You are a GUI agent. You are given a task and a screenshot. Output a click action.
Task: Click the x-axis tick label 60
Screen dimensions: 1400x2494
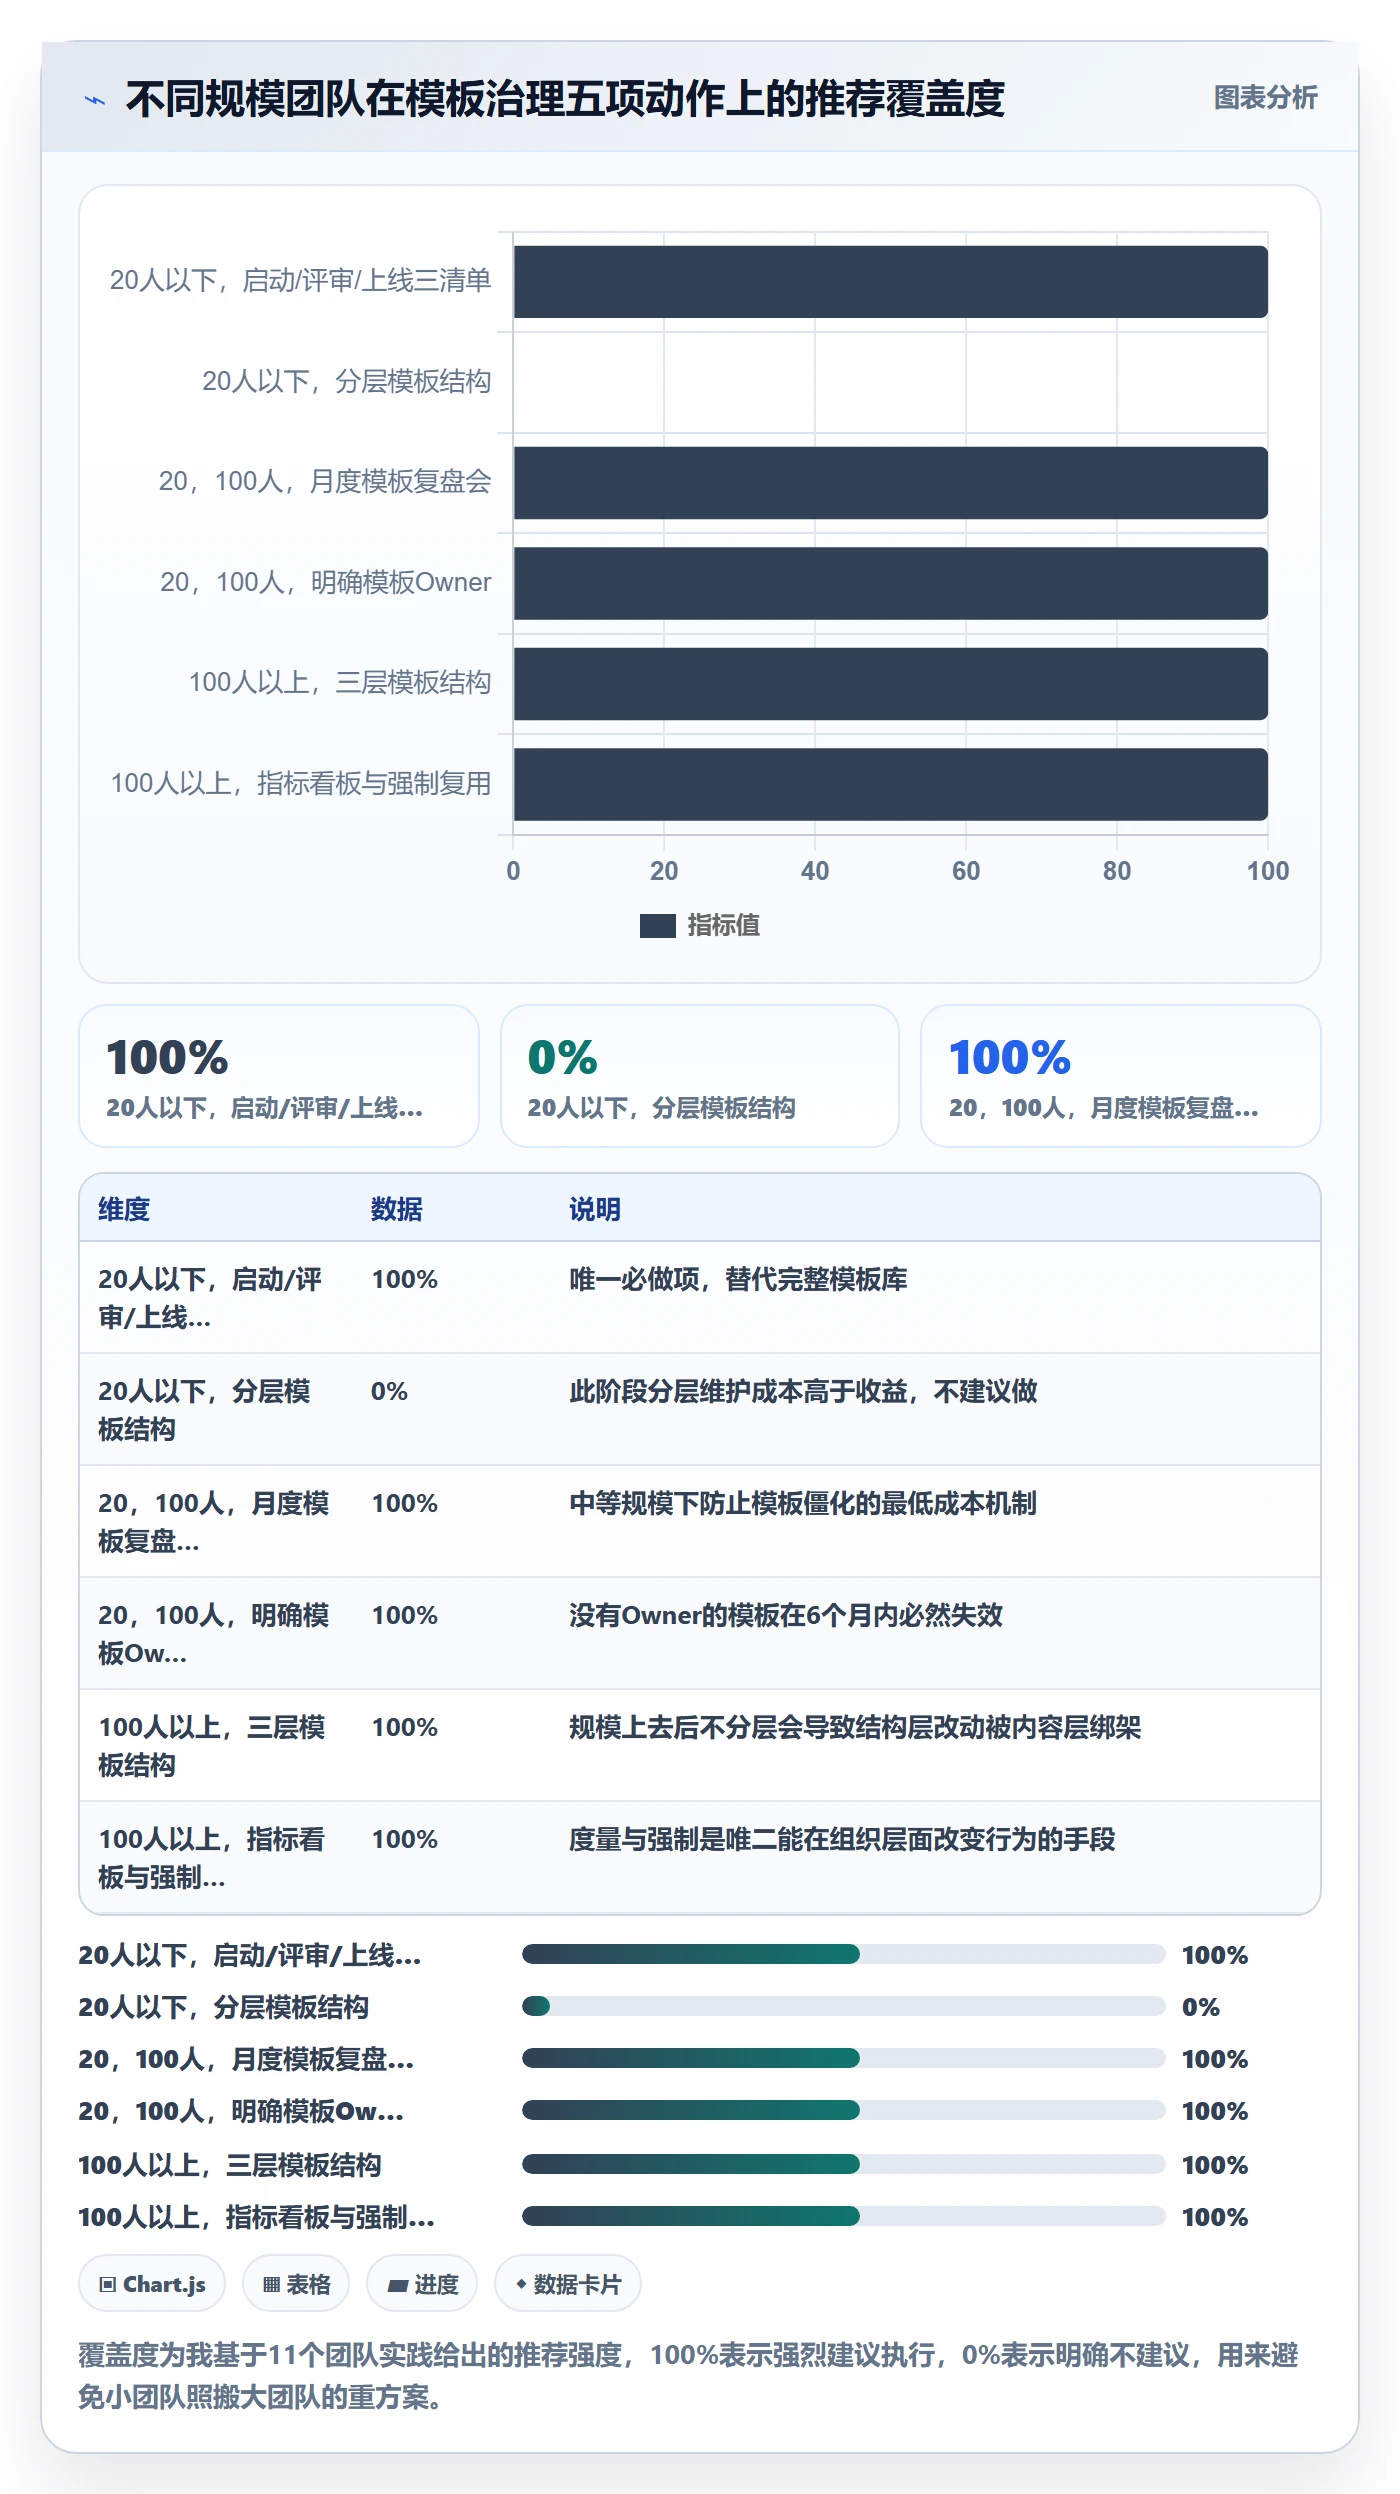pyautogui.click(x=966, y=871)
